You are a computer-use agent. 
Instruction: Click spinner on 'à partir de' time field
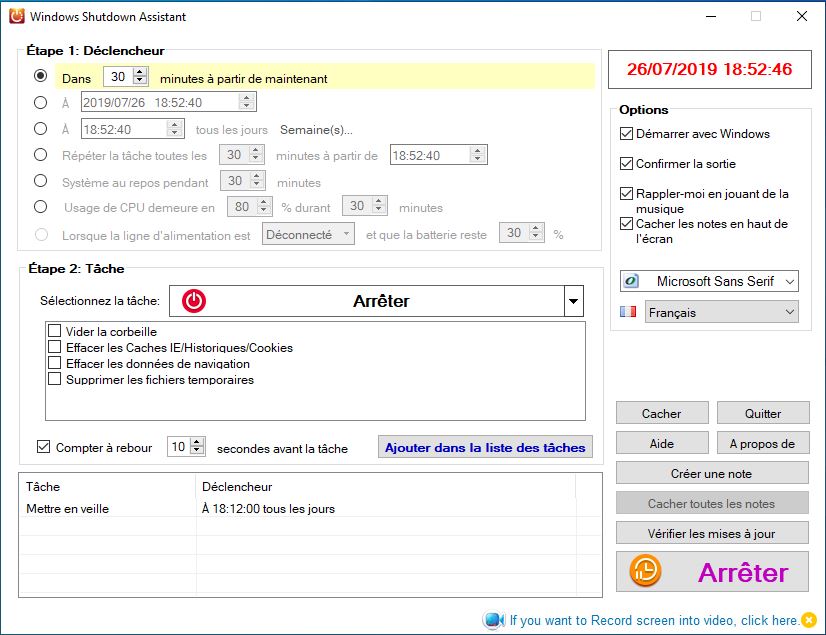(x=477, y=155)
